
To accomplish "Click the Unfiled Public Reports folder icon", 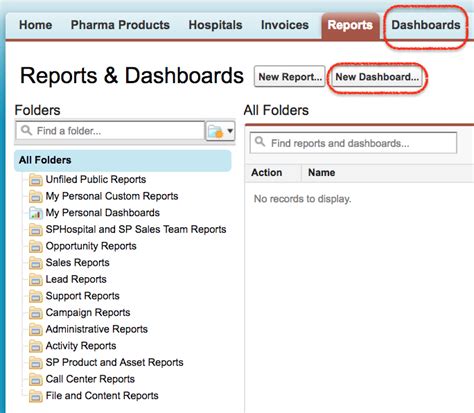I will [36, 180].
